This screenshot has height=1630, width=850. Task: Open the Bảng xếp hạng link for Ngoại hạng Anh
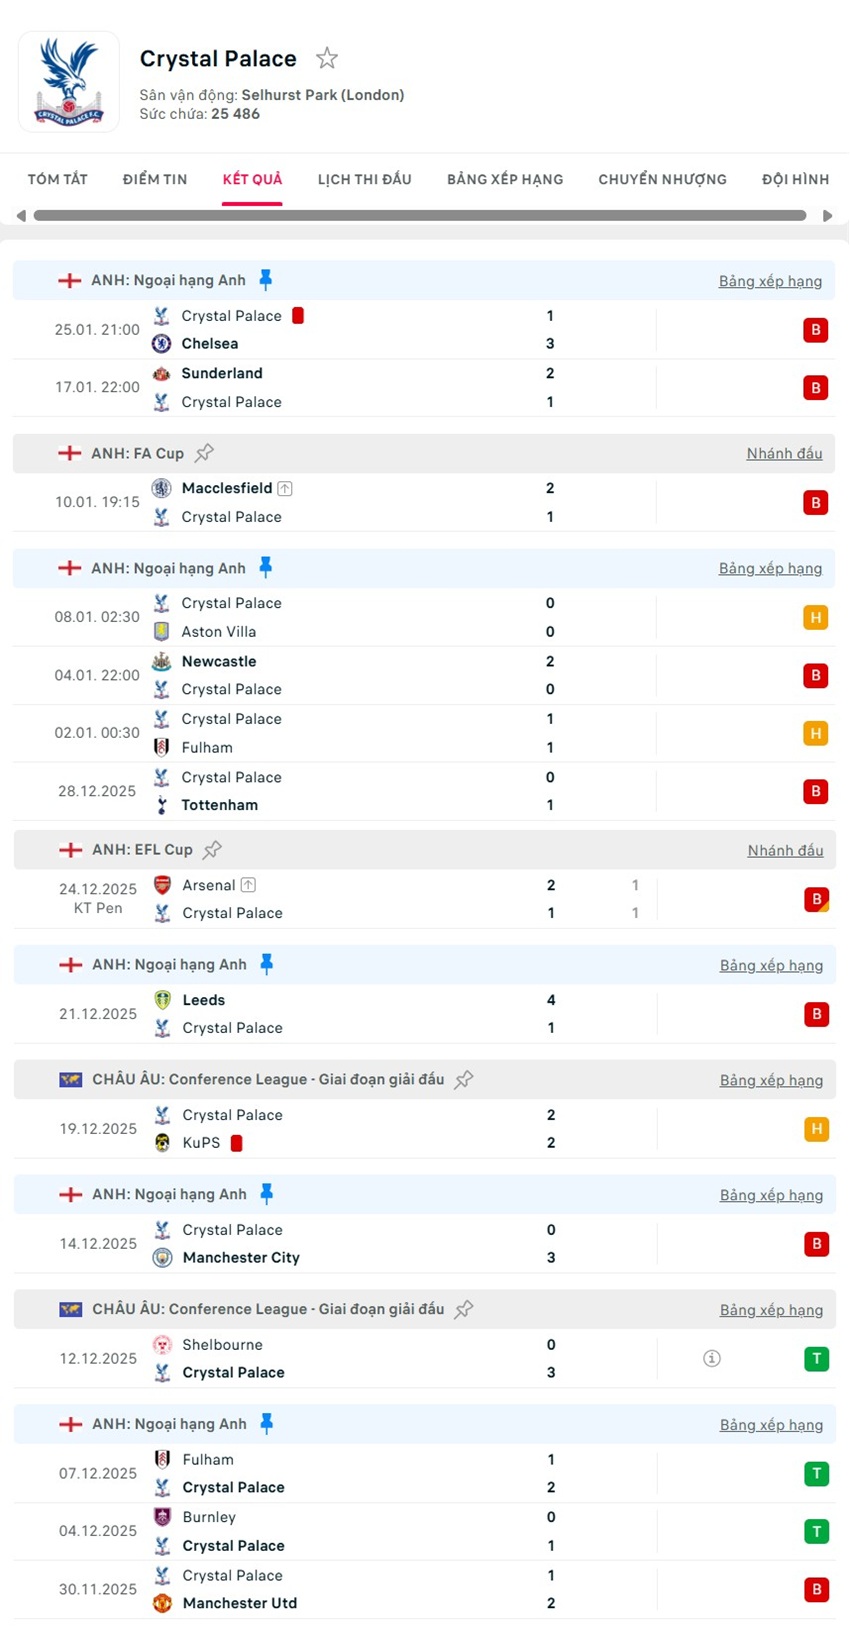click(770, 280)
